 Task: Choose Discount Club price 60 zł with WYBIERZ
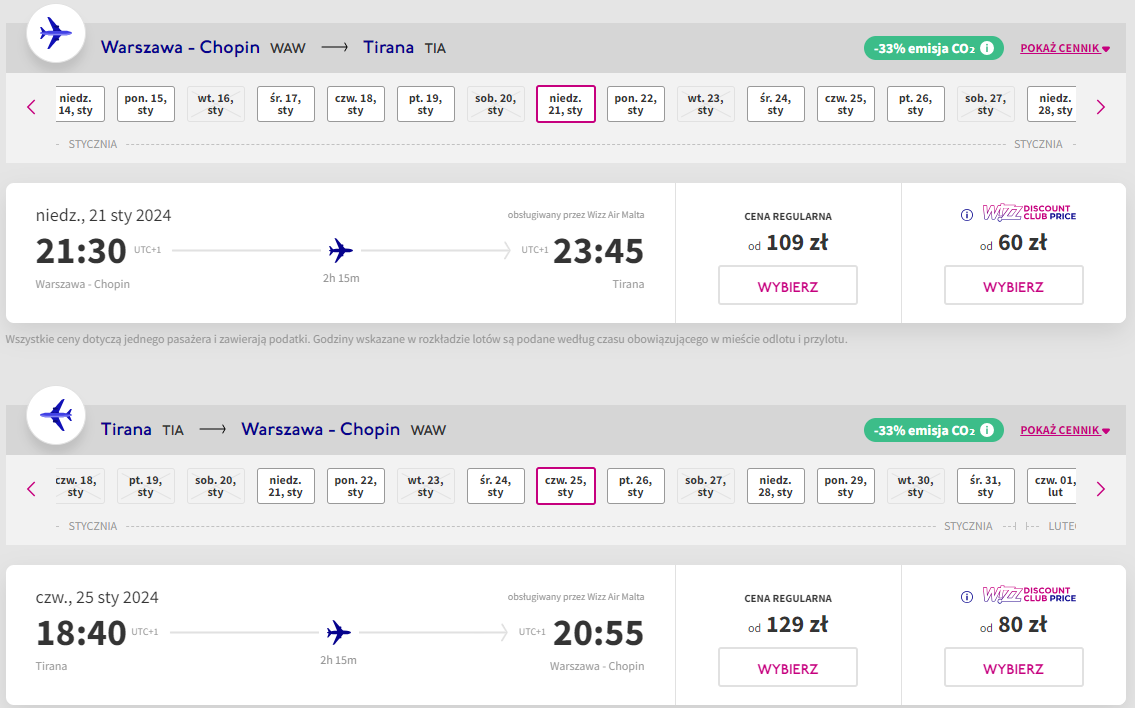click(x=1013, y=285)
